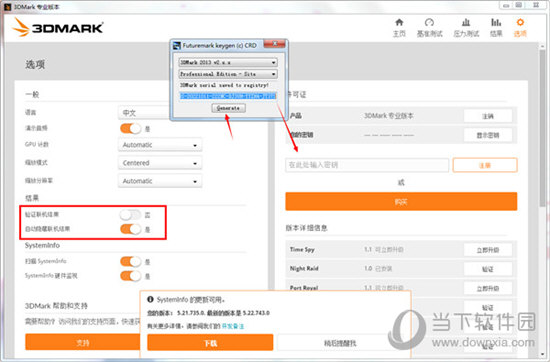
Task: Close the Futuremark keygen window
Action: tap(275, 44)
